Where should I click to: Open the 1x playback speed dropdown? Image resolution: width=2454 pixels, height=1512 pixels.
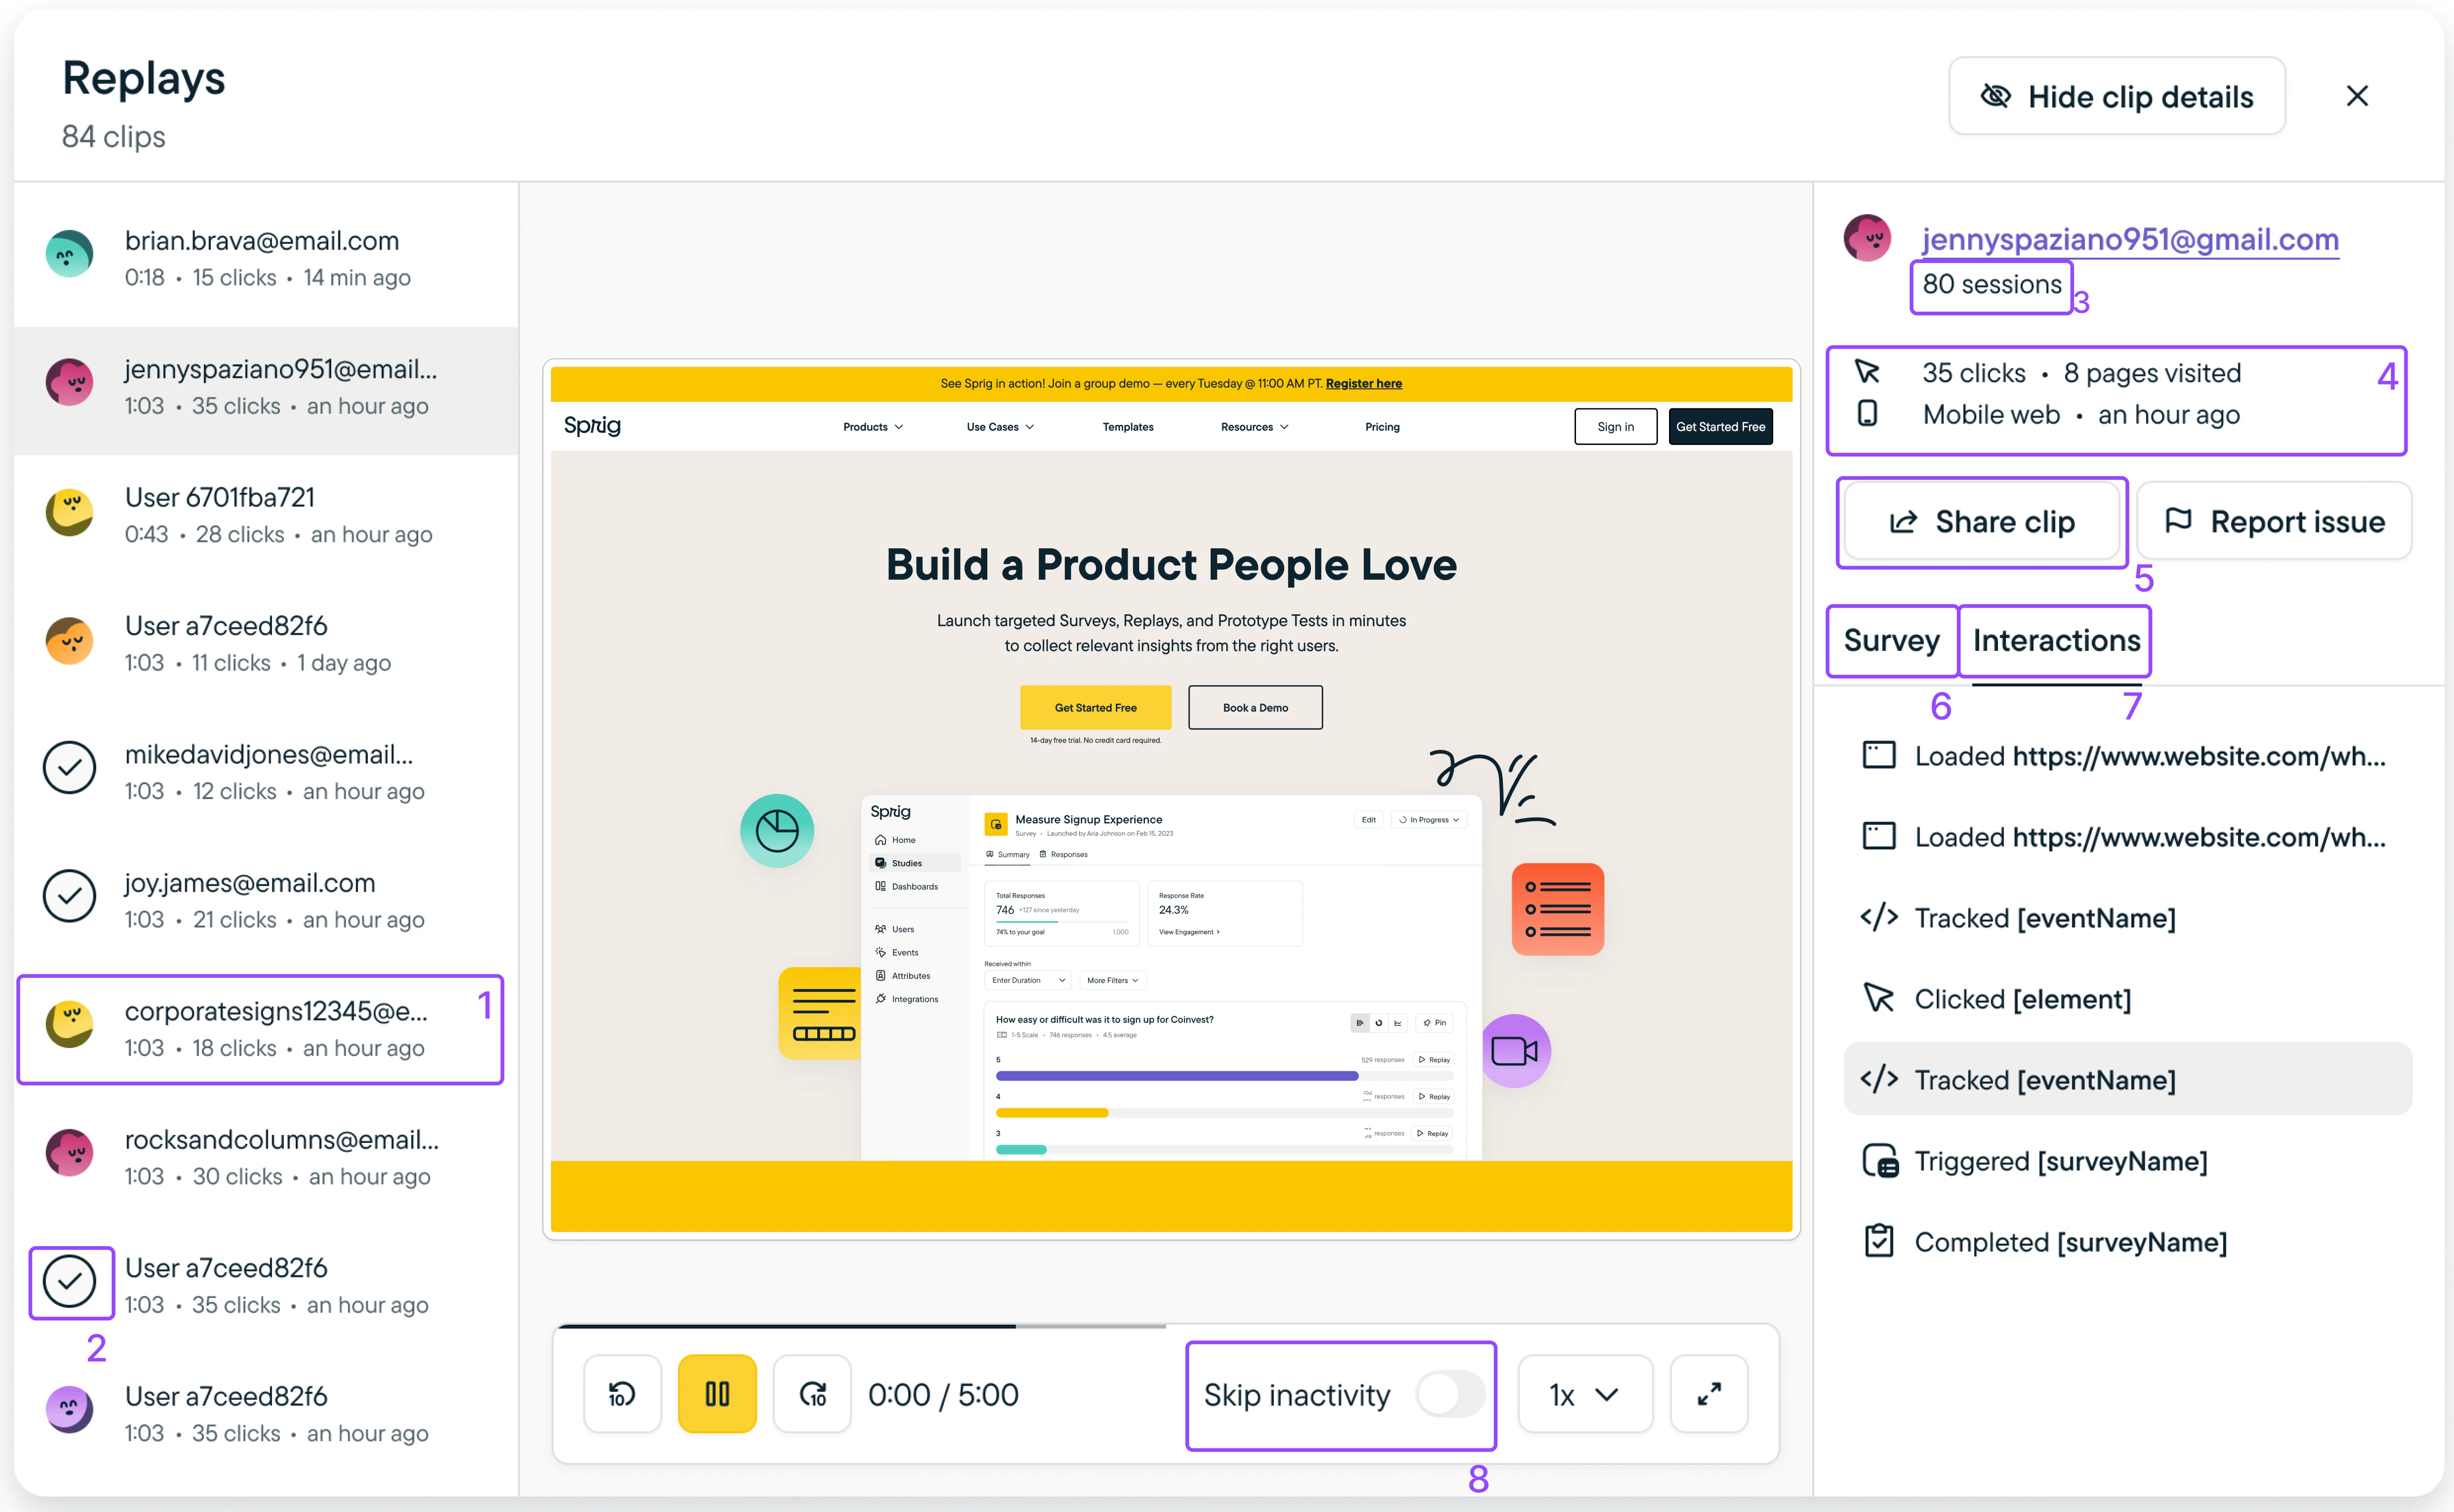[x=1585, y=1394]
